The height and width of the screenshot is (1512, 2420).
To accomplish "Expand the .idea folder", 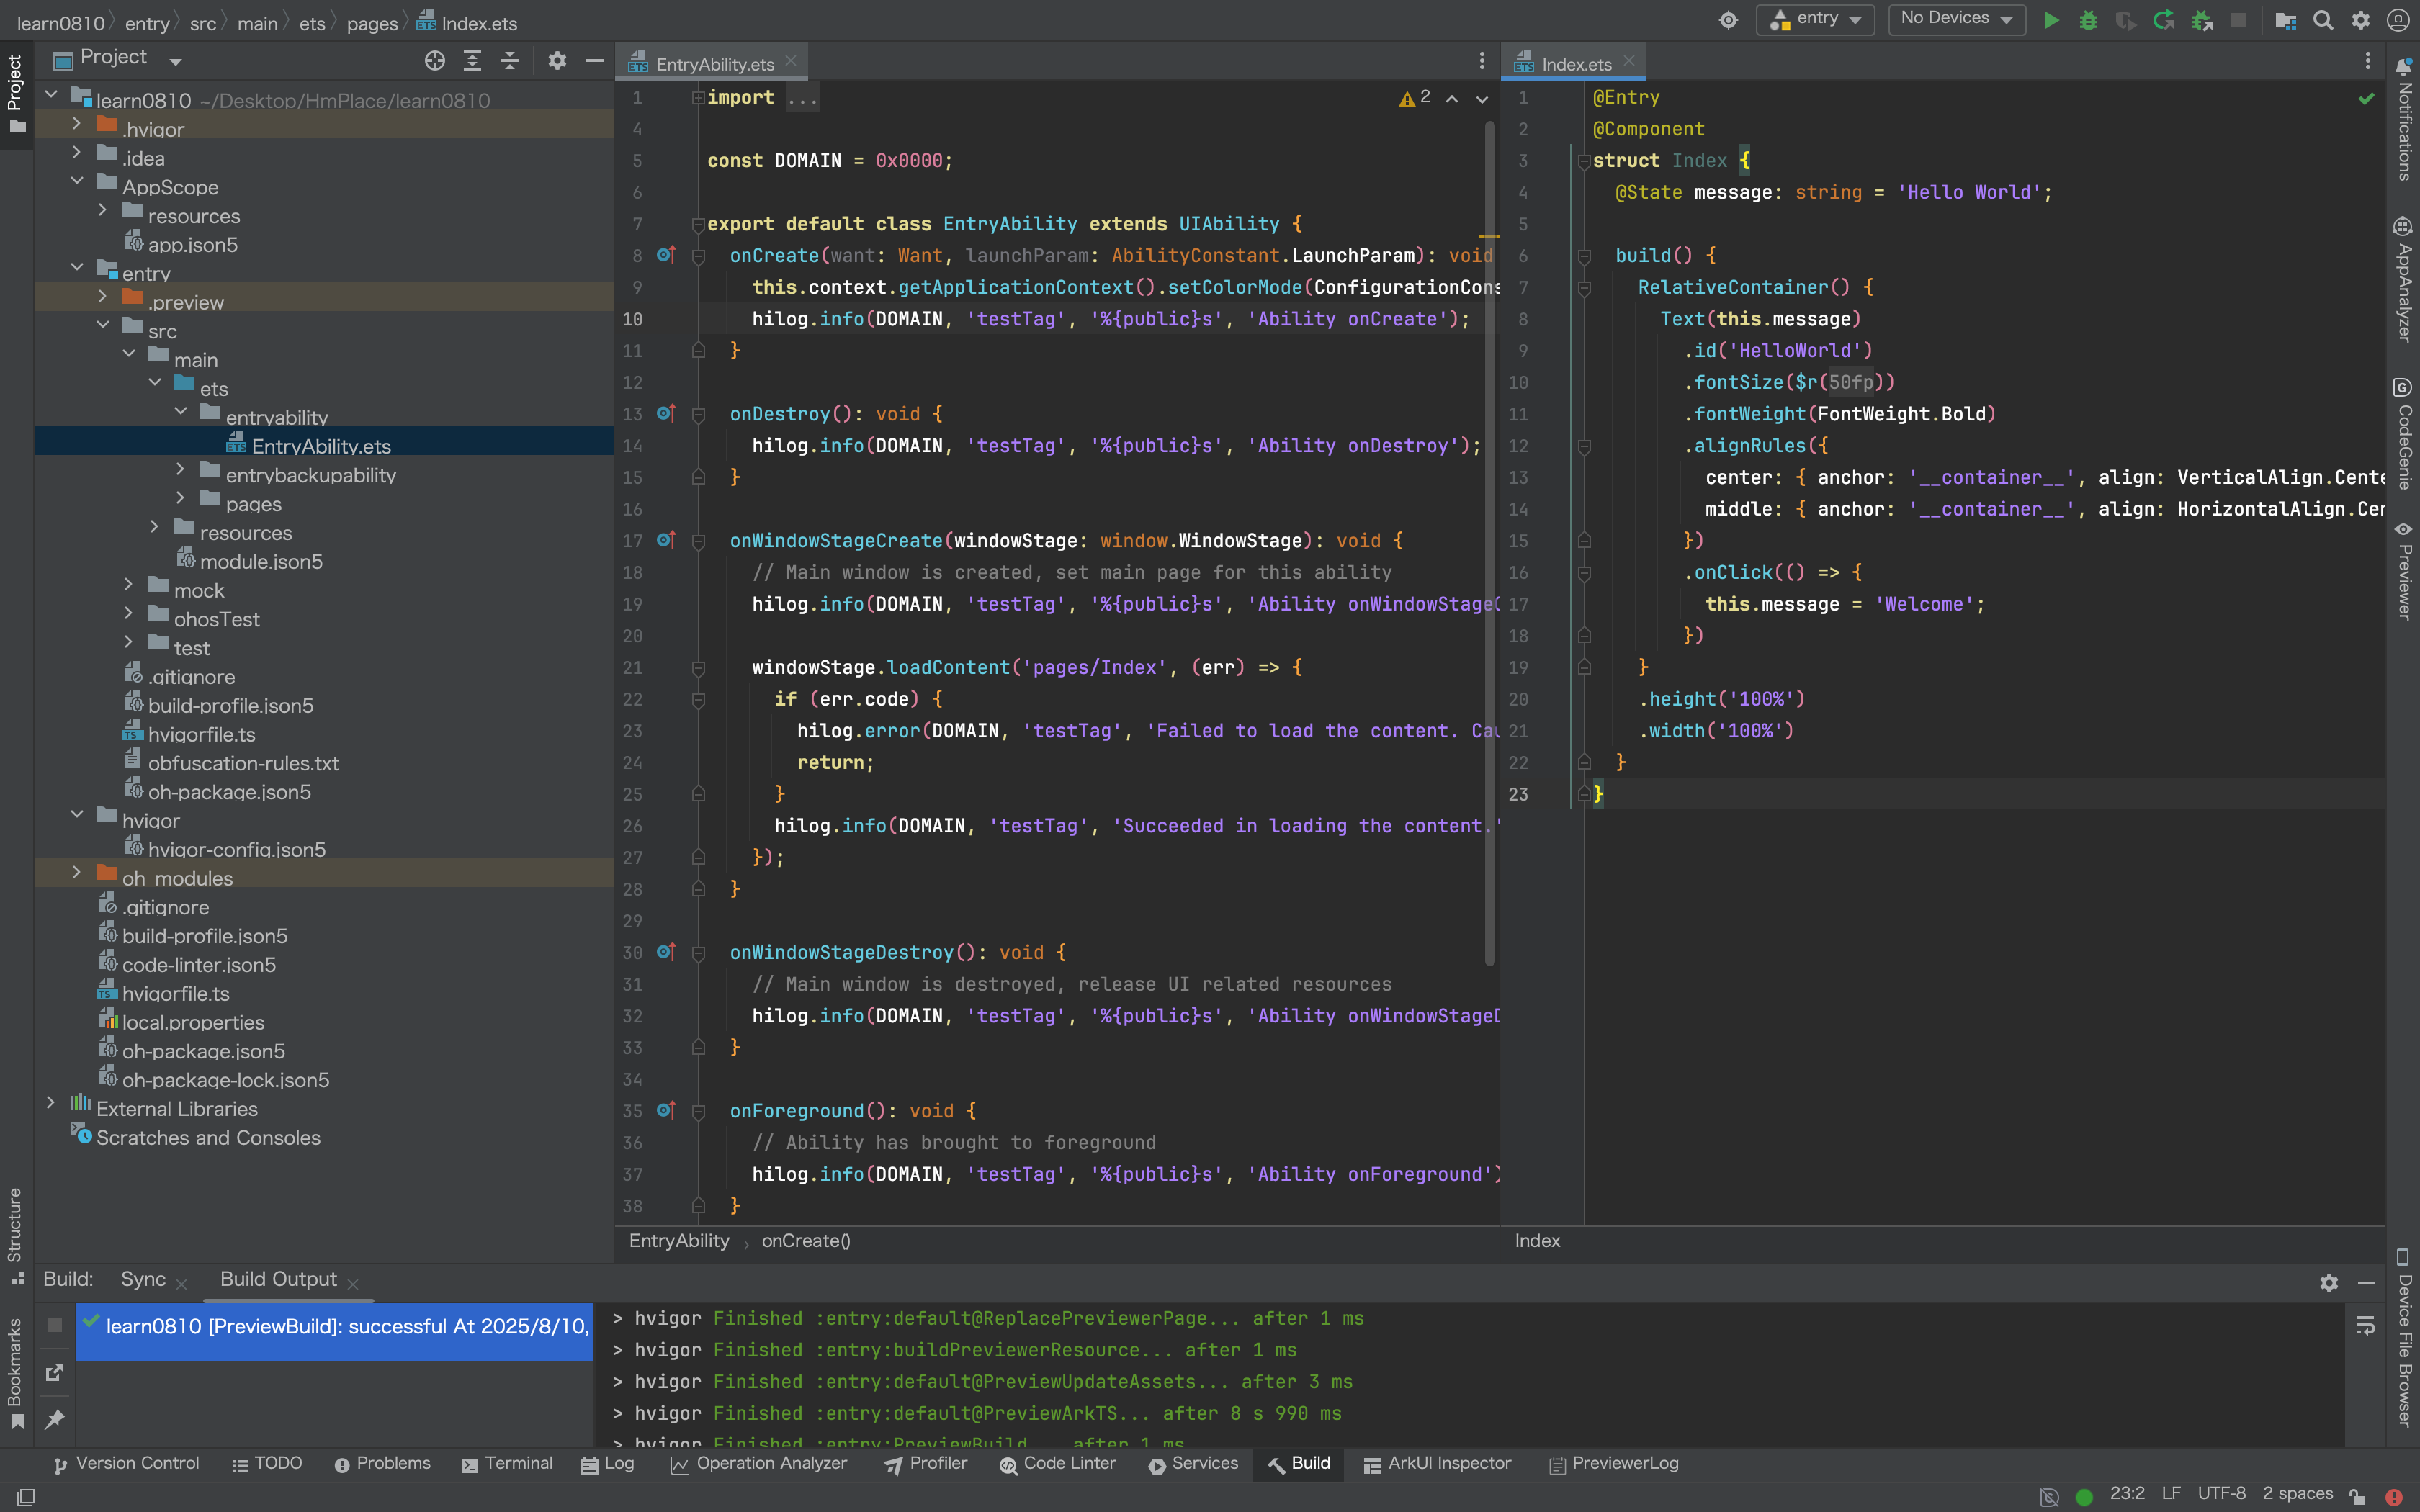I will click(76, 153).
